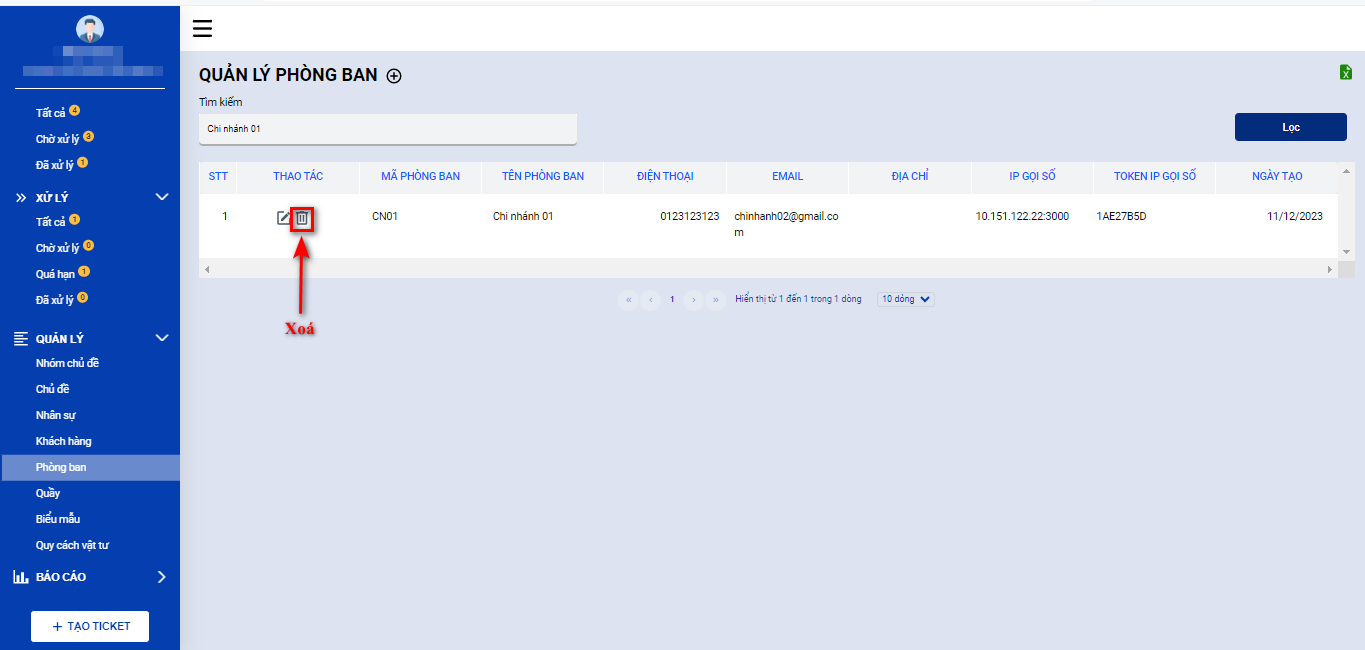This screenshot has width=1365, height=650.
Task: Export to Excel using the green icon
Action: [1346, 72]
